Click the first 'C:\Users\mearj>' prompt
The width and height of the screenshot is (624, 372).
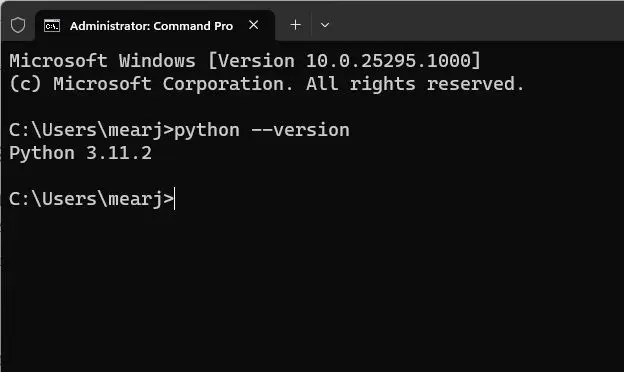(91, 130)
